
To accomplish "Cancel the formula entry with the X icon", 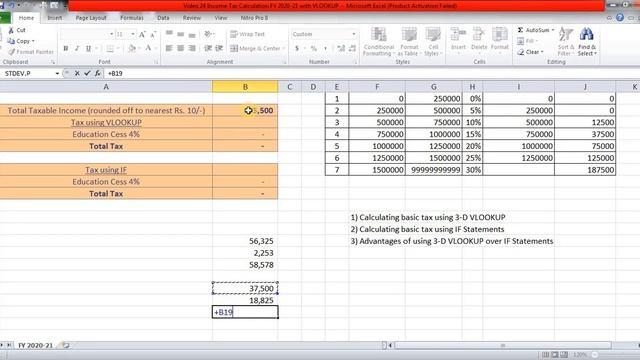I will coord(77,73).
